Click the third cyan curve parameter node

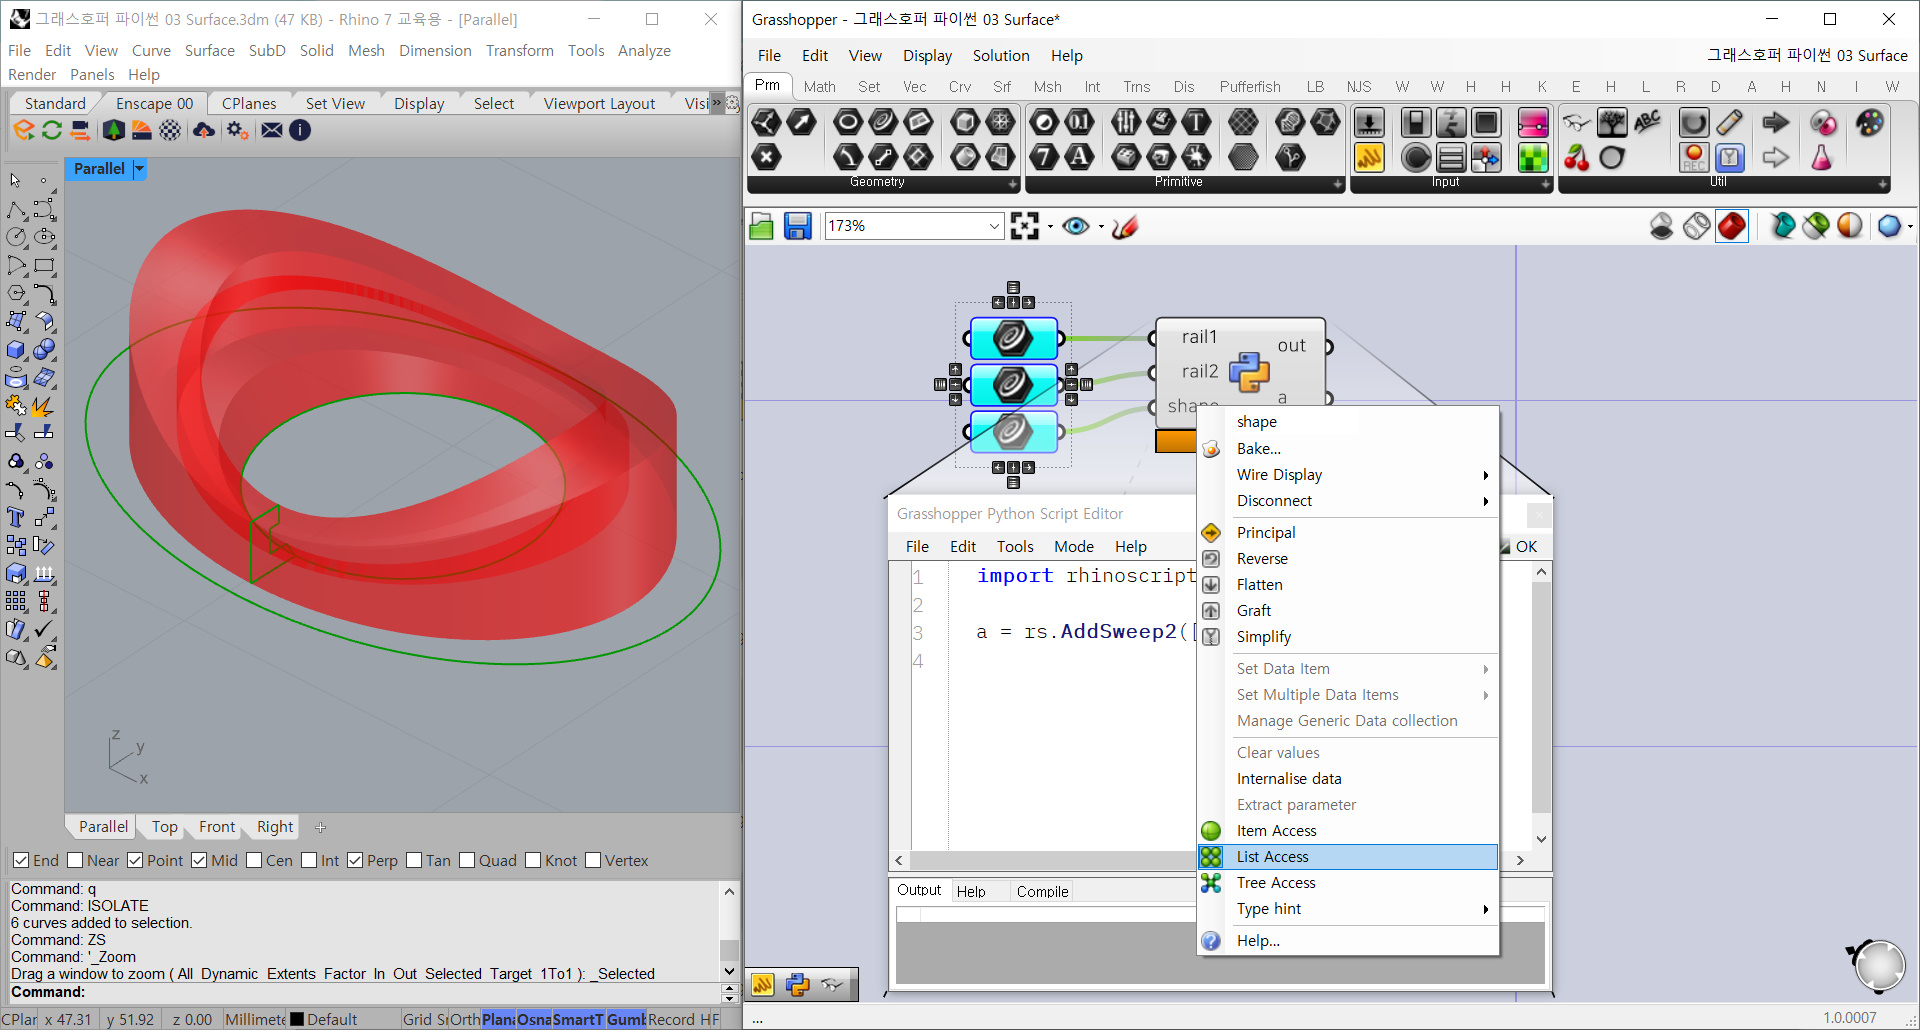click(1013, 432)
